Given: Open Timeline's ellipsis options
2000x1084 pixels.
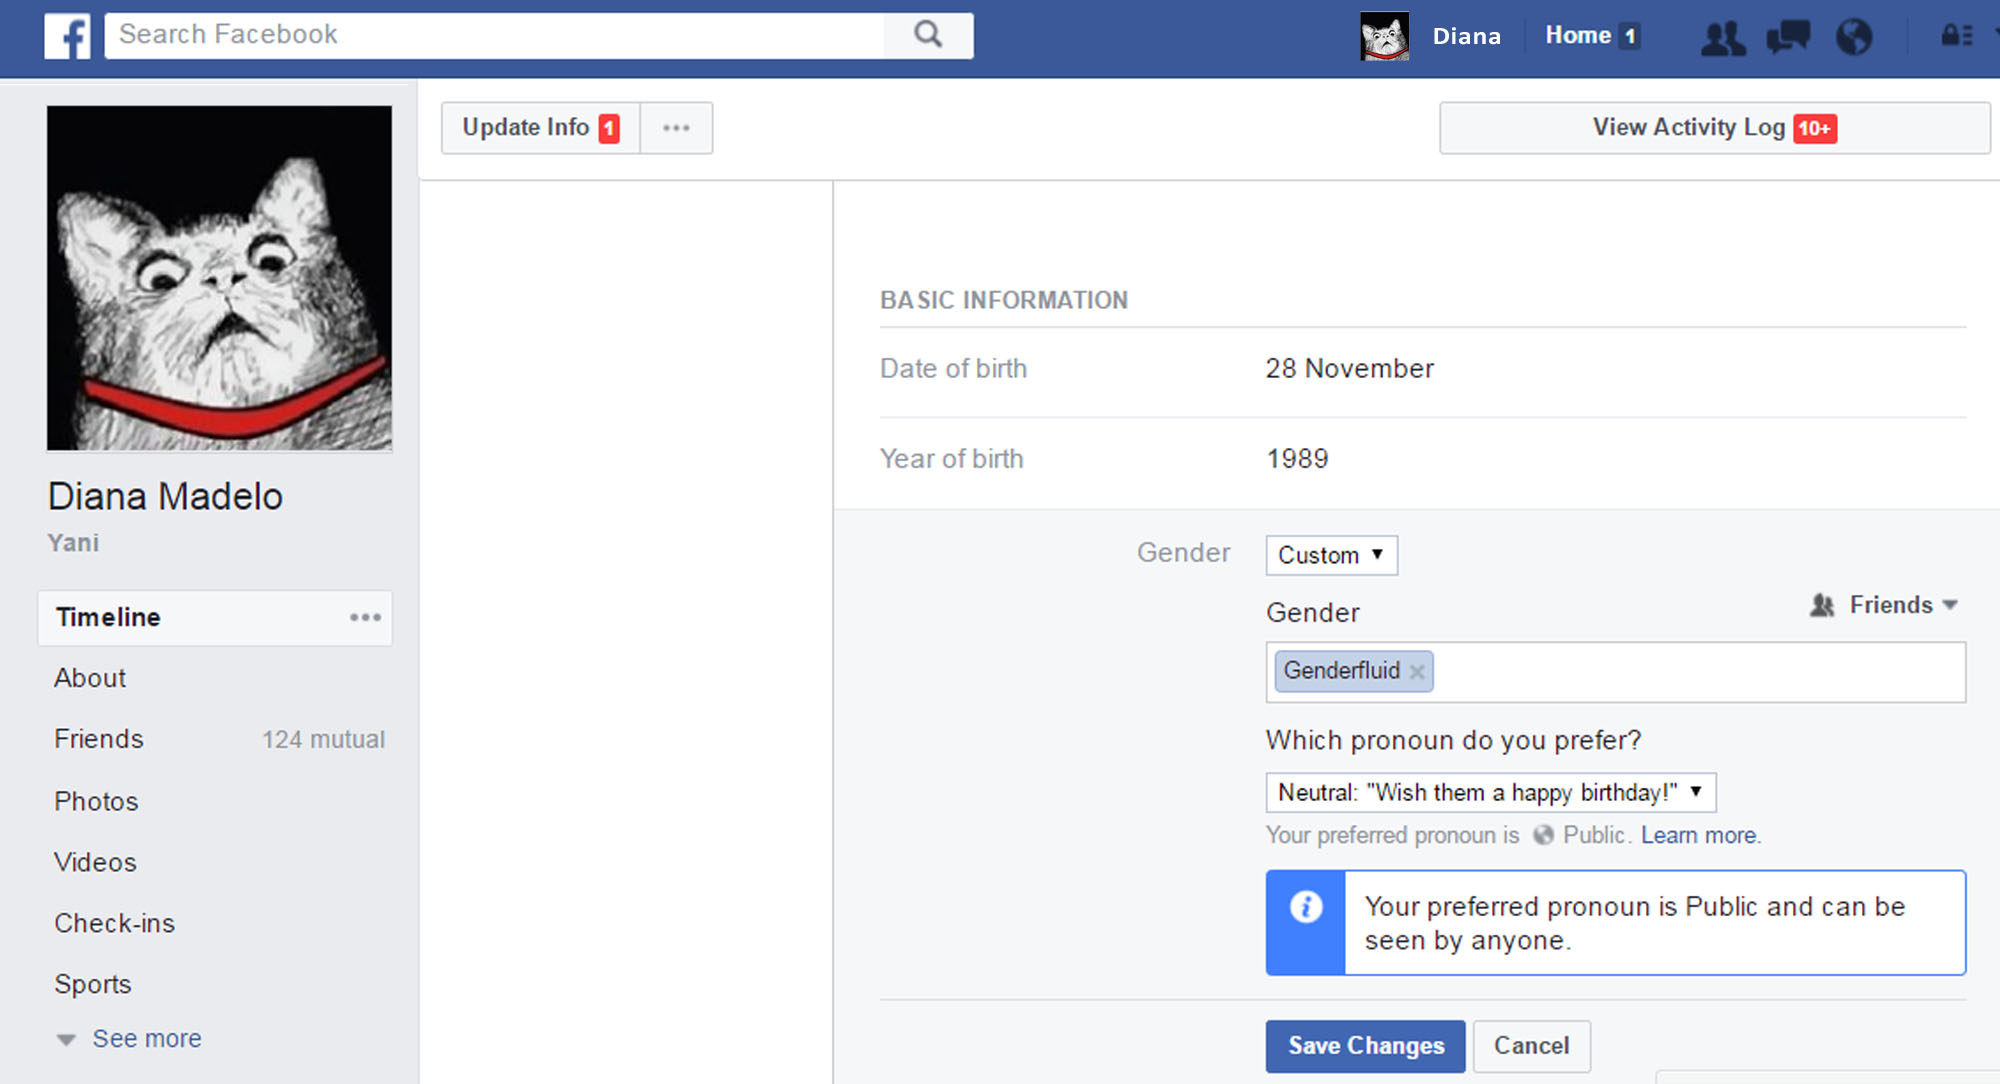Looking at the screenshot, I should point(365,617).
